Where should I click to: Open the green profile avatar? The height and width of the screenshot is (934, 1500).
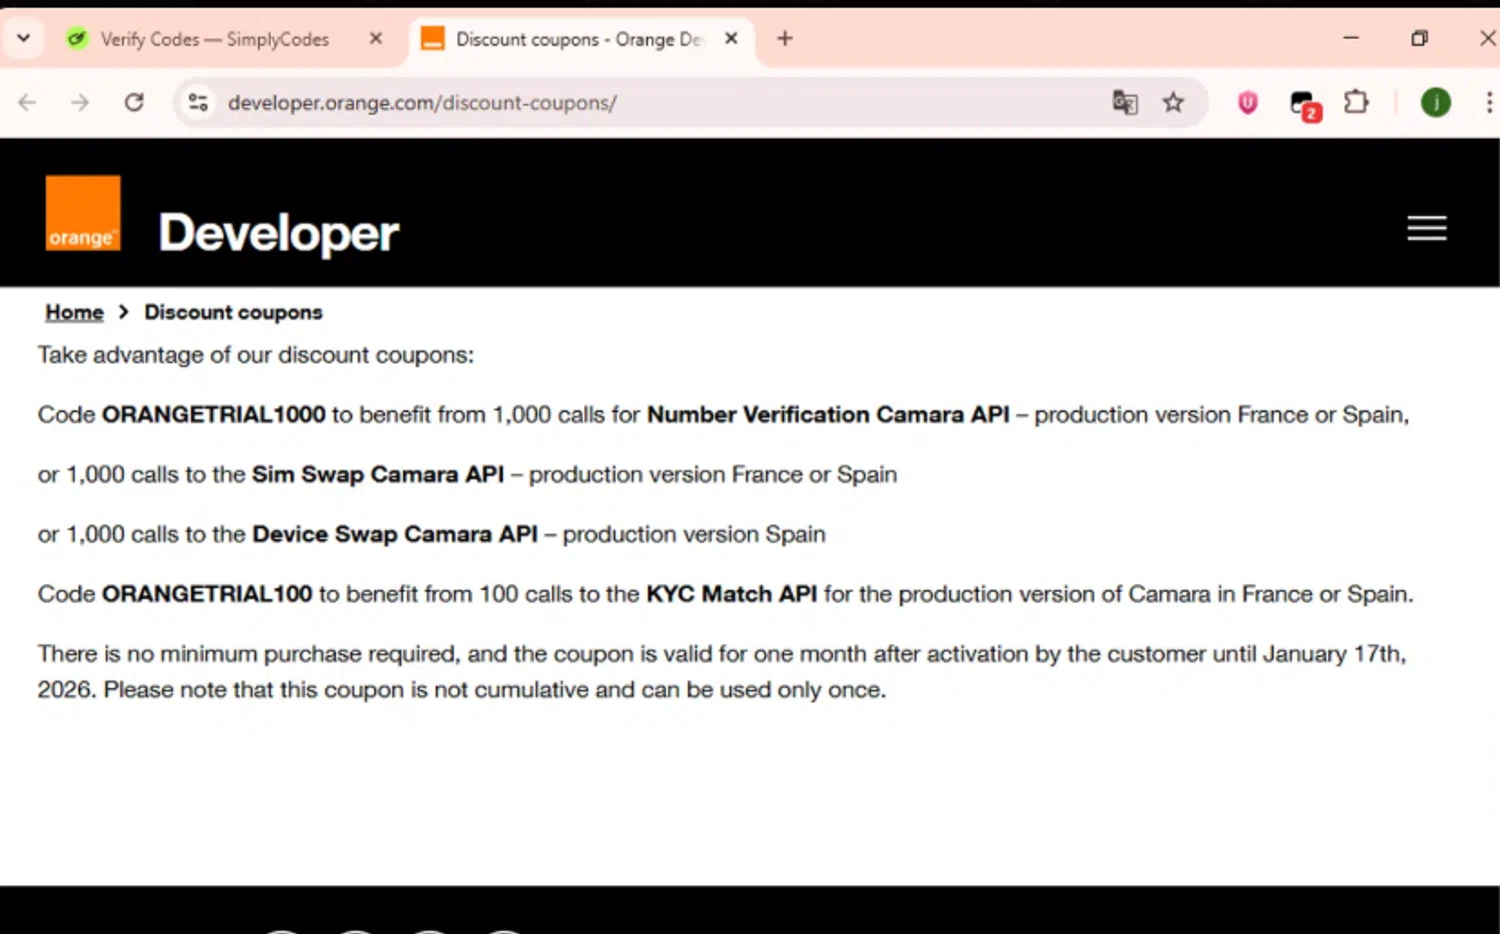click(1436, 102)
